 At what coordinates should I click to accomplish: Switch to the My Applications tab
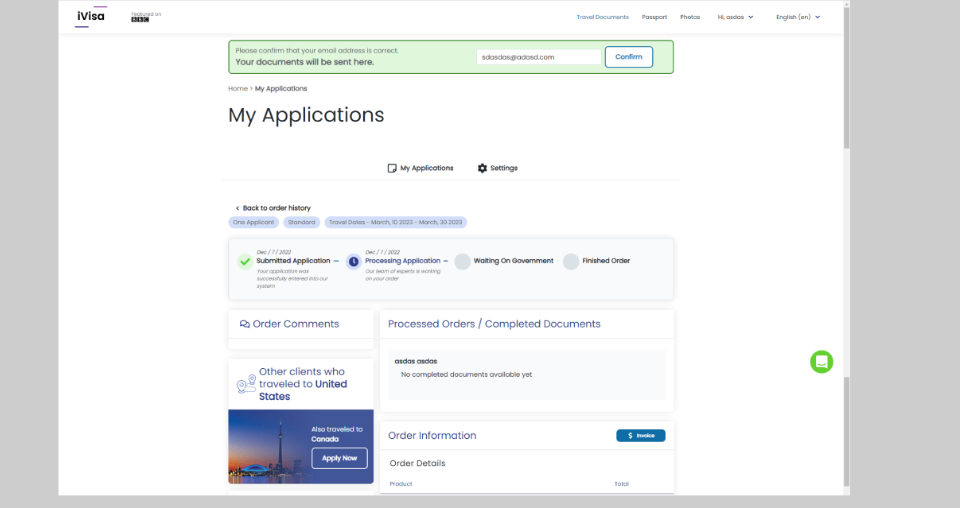pos(421,168)
